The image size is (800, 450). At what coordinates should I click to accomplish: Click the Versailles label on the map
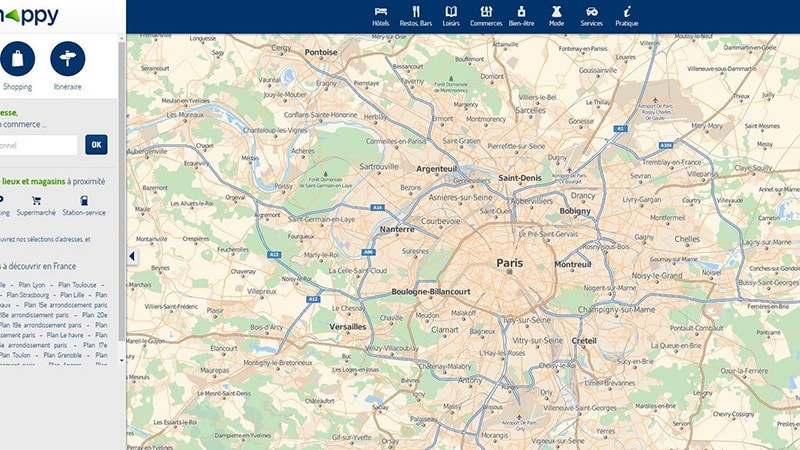347,327
